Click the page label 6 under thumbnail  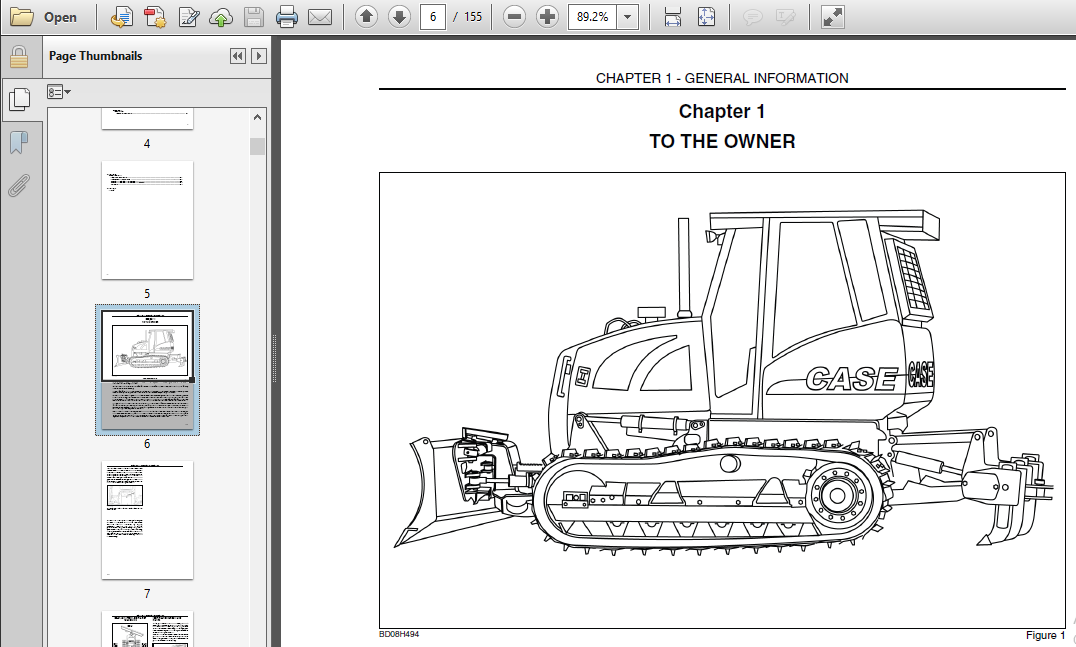147,444
